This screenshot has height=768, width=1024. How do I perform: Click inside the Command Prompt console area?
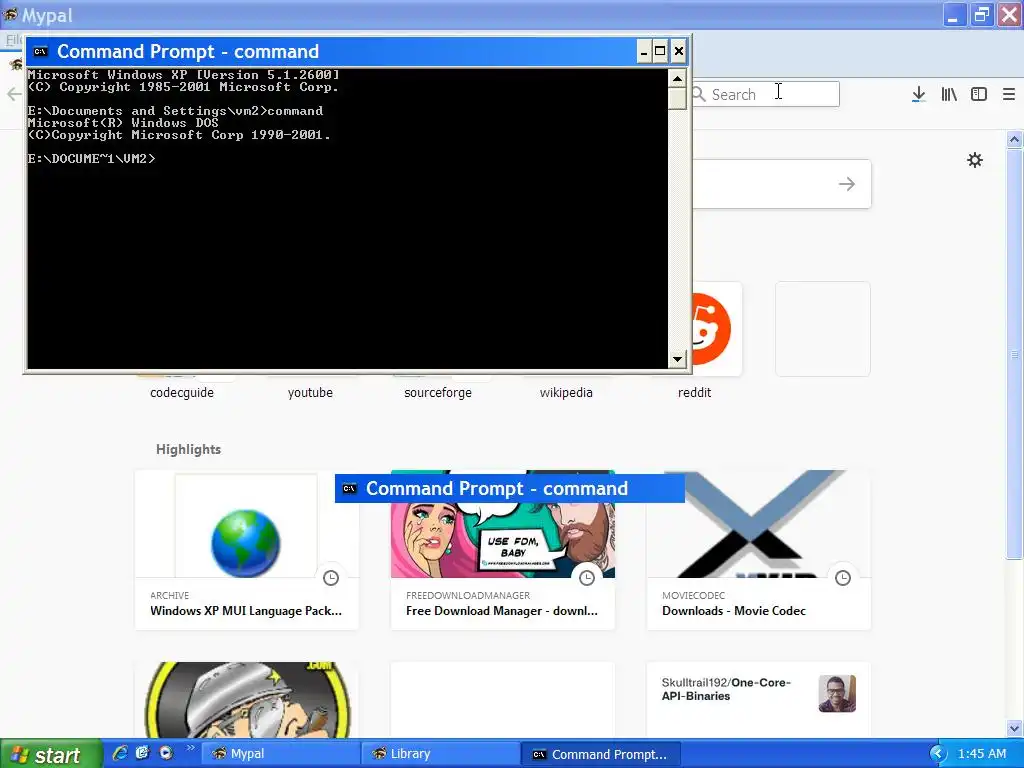pos(347,219)
